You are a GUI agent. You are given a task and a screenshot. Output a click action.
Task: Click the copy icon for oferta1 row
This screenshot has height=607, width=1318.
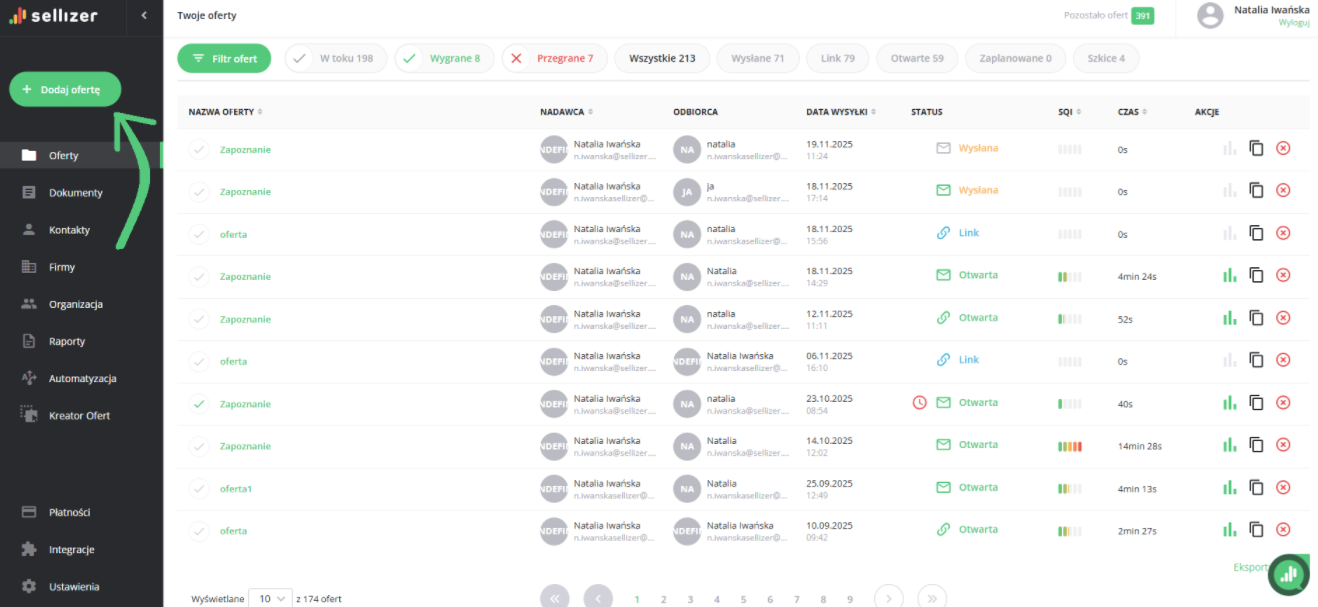pos(1256,488)
